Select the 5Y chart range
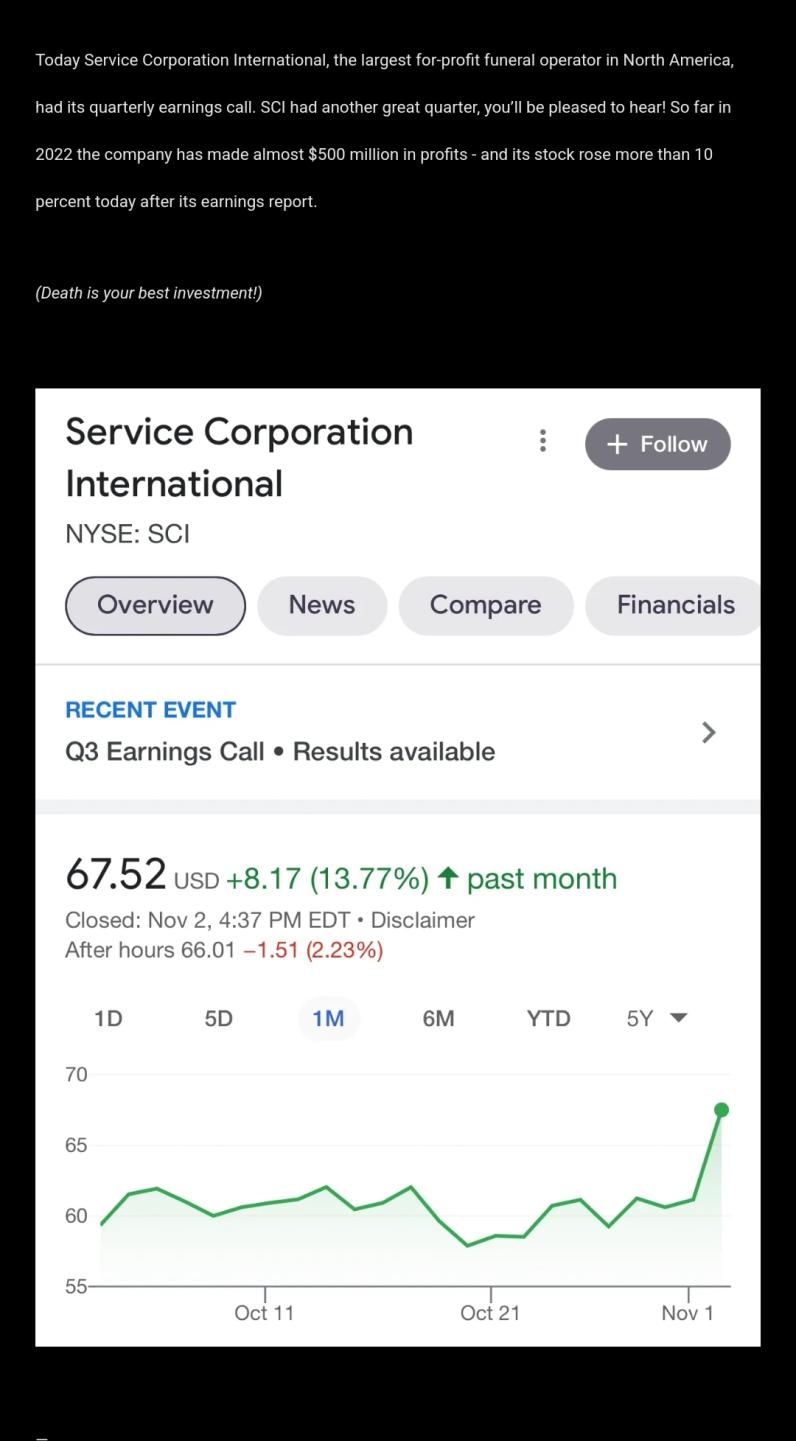The width and height of the screenshot is (796, 1441). click(639, 1019)
